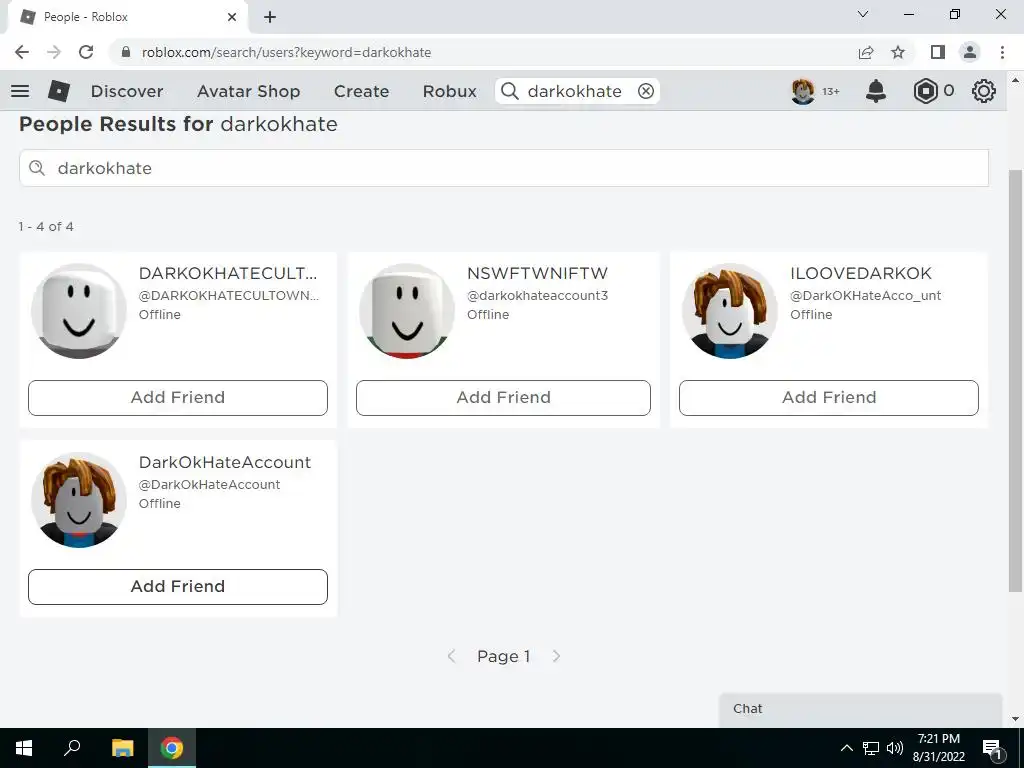This screenshot has width=1024, height=768.
Task: Open Chrome profile account icon
Action: click(x=970, y=52)
